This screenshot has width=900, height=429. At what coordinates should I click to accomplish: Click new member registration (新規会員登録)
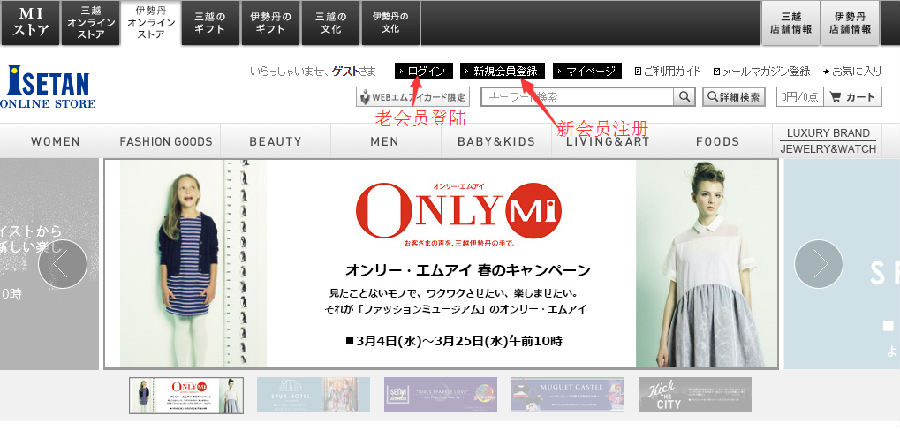point(503,71)
